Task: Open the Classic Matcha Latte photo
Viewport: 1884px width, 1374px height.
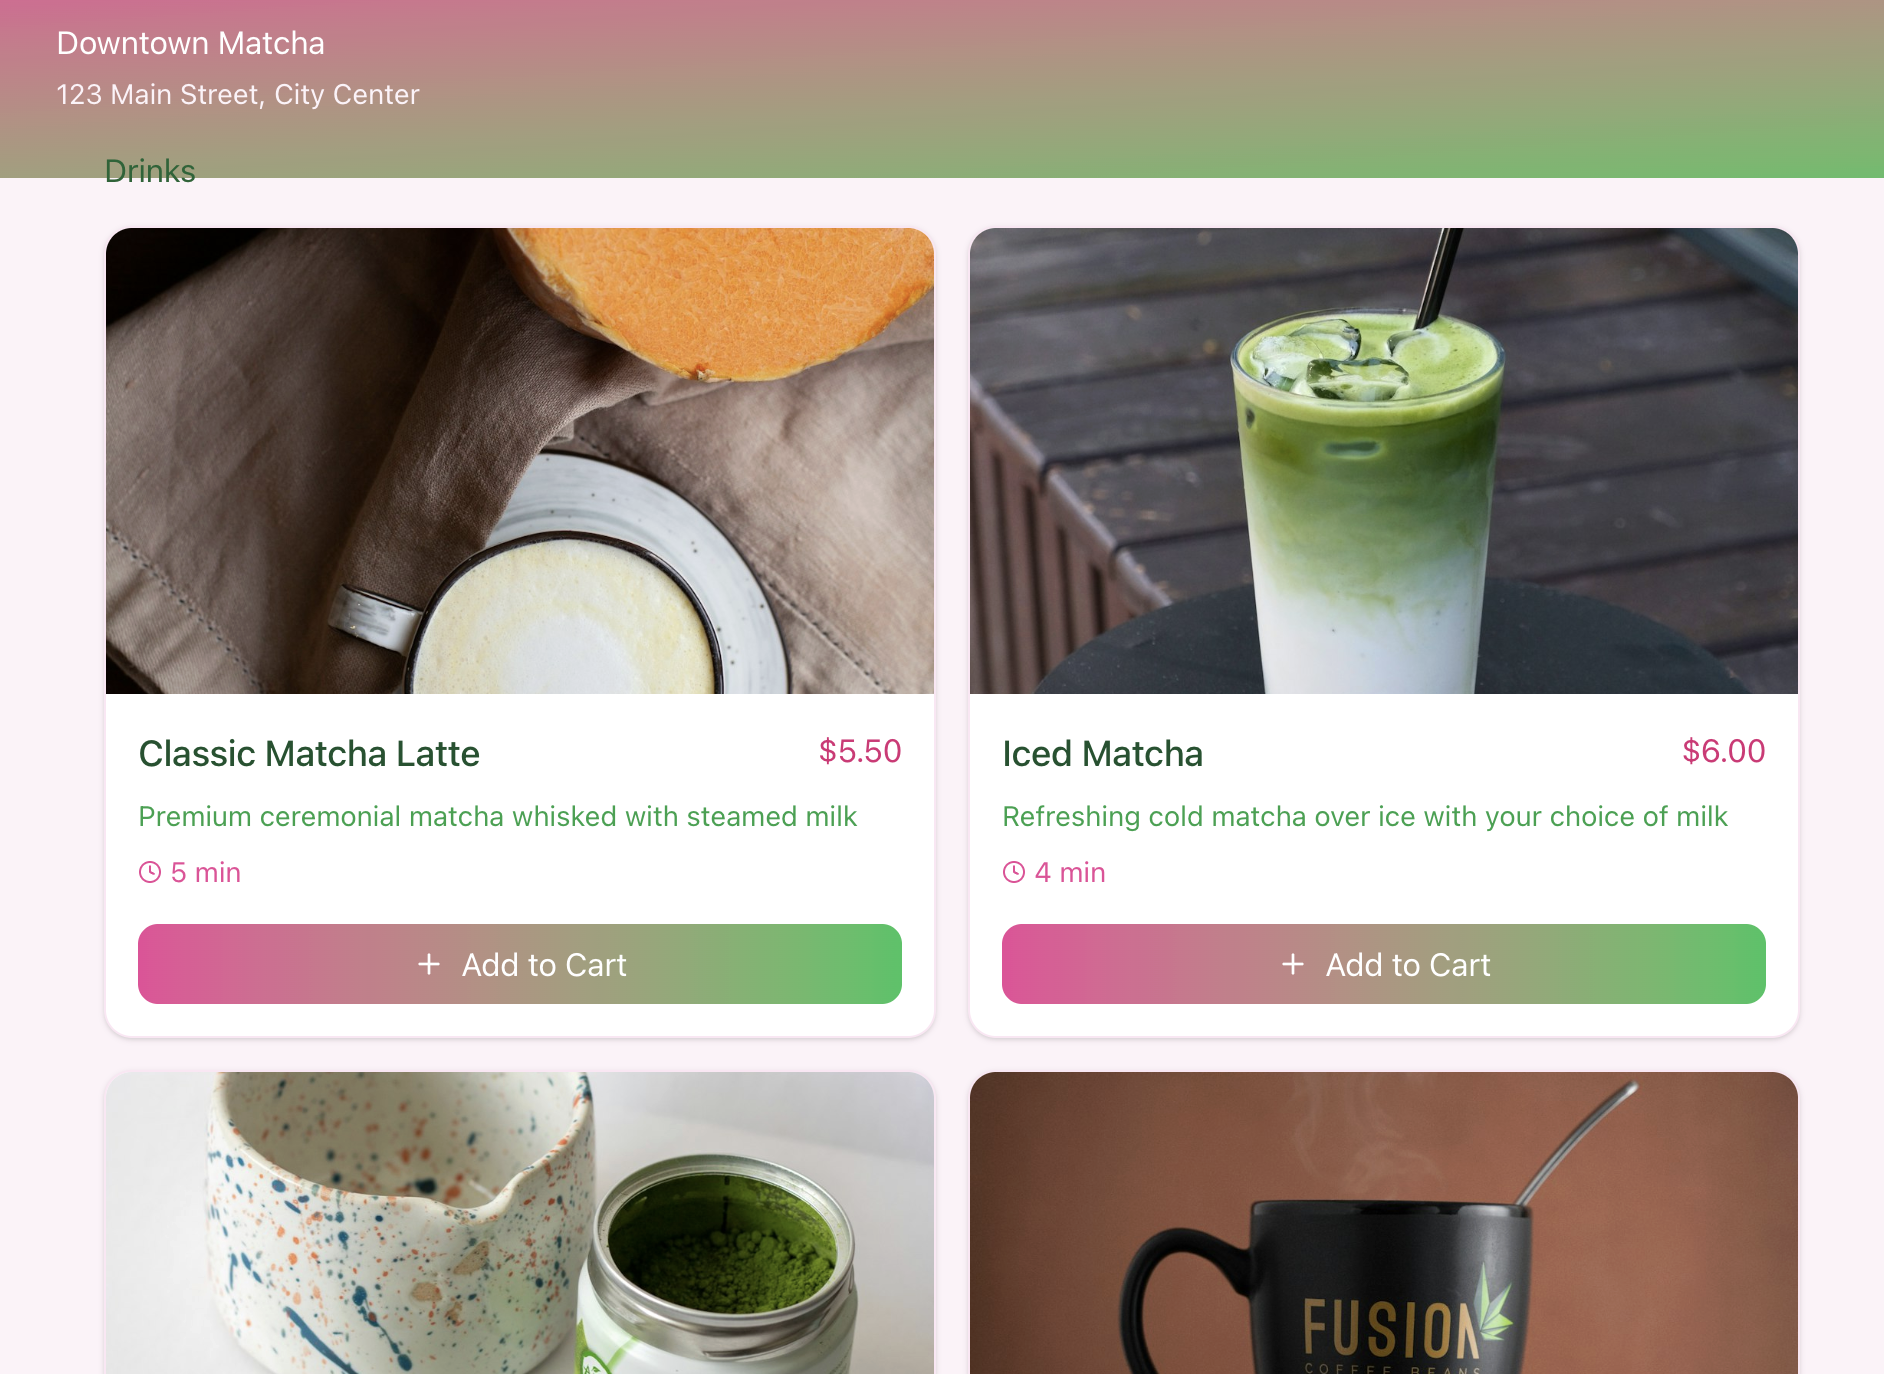Action: coord(520,461)
